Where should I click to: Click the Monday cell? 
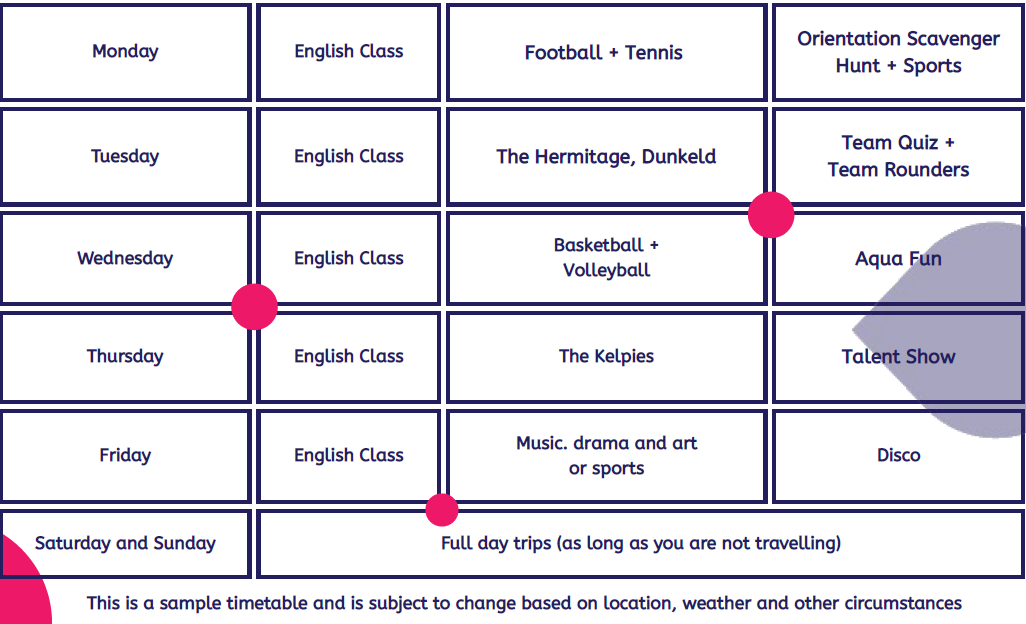[x=125, y=52]
